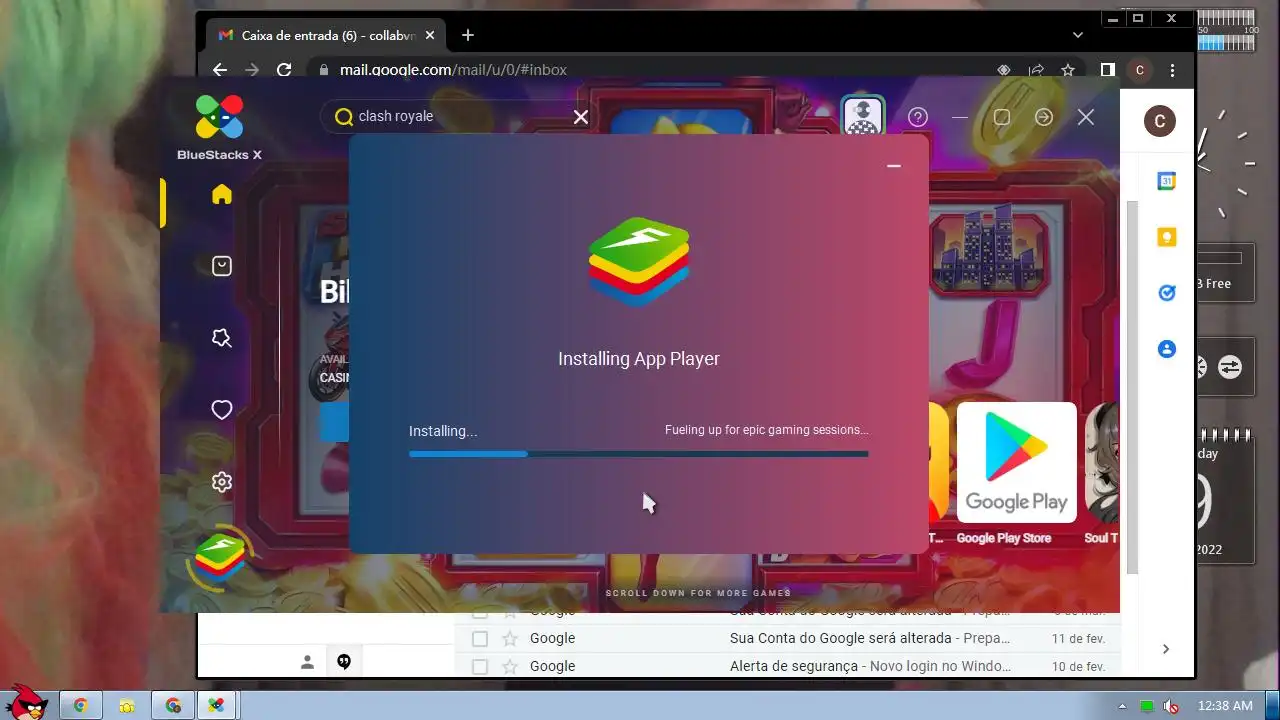Click the BlueStacks X logo

coord(219,127)
